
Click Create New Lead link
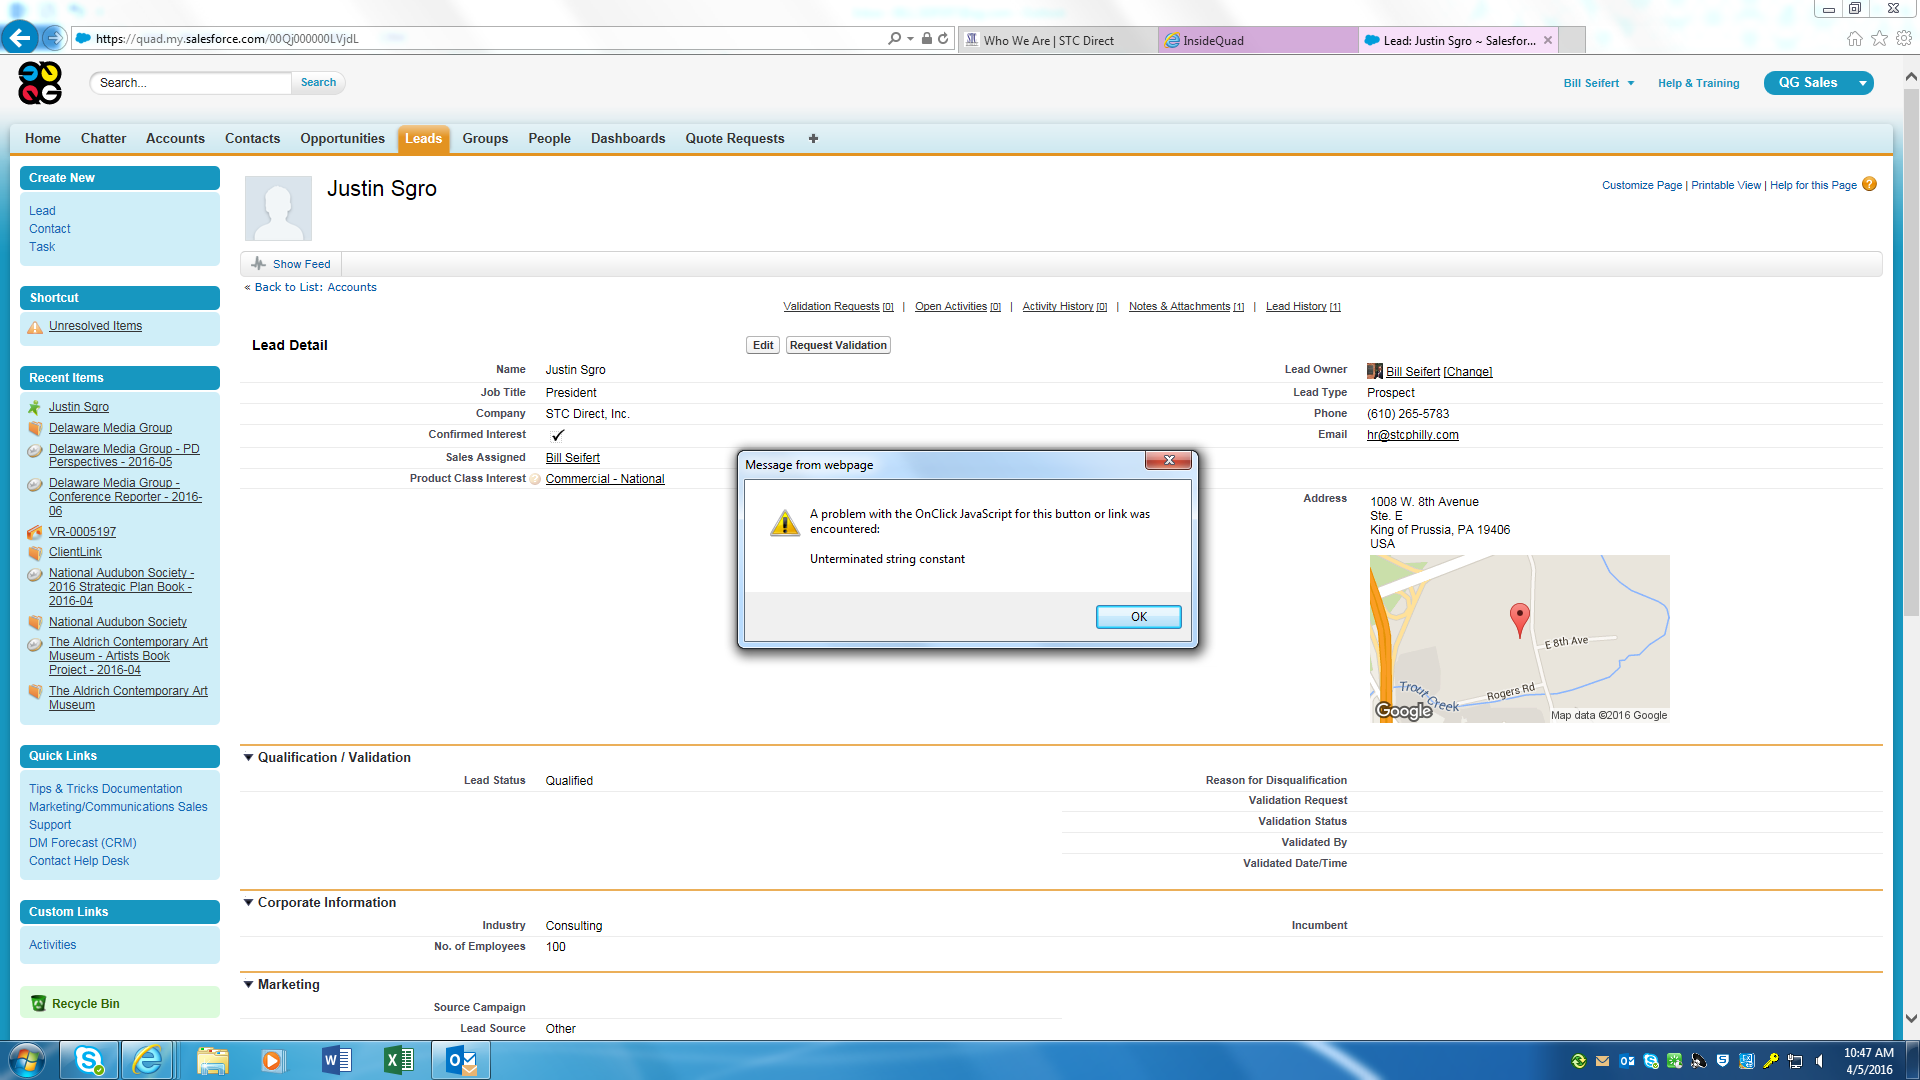click(x=42, y=211)
